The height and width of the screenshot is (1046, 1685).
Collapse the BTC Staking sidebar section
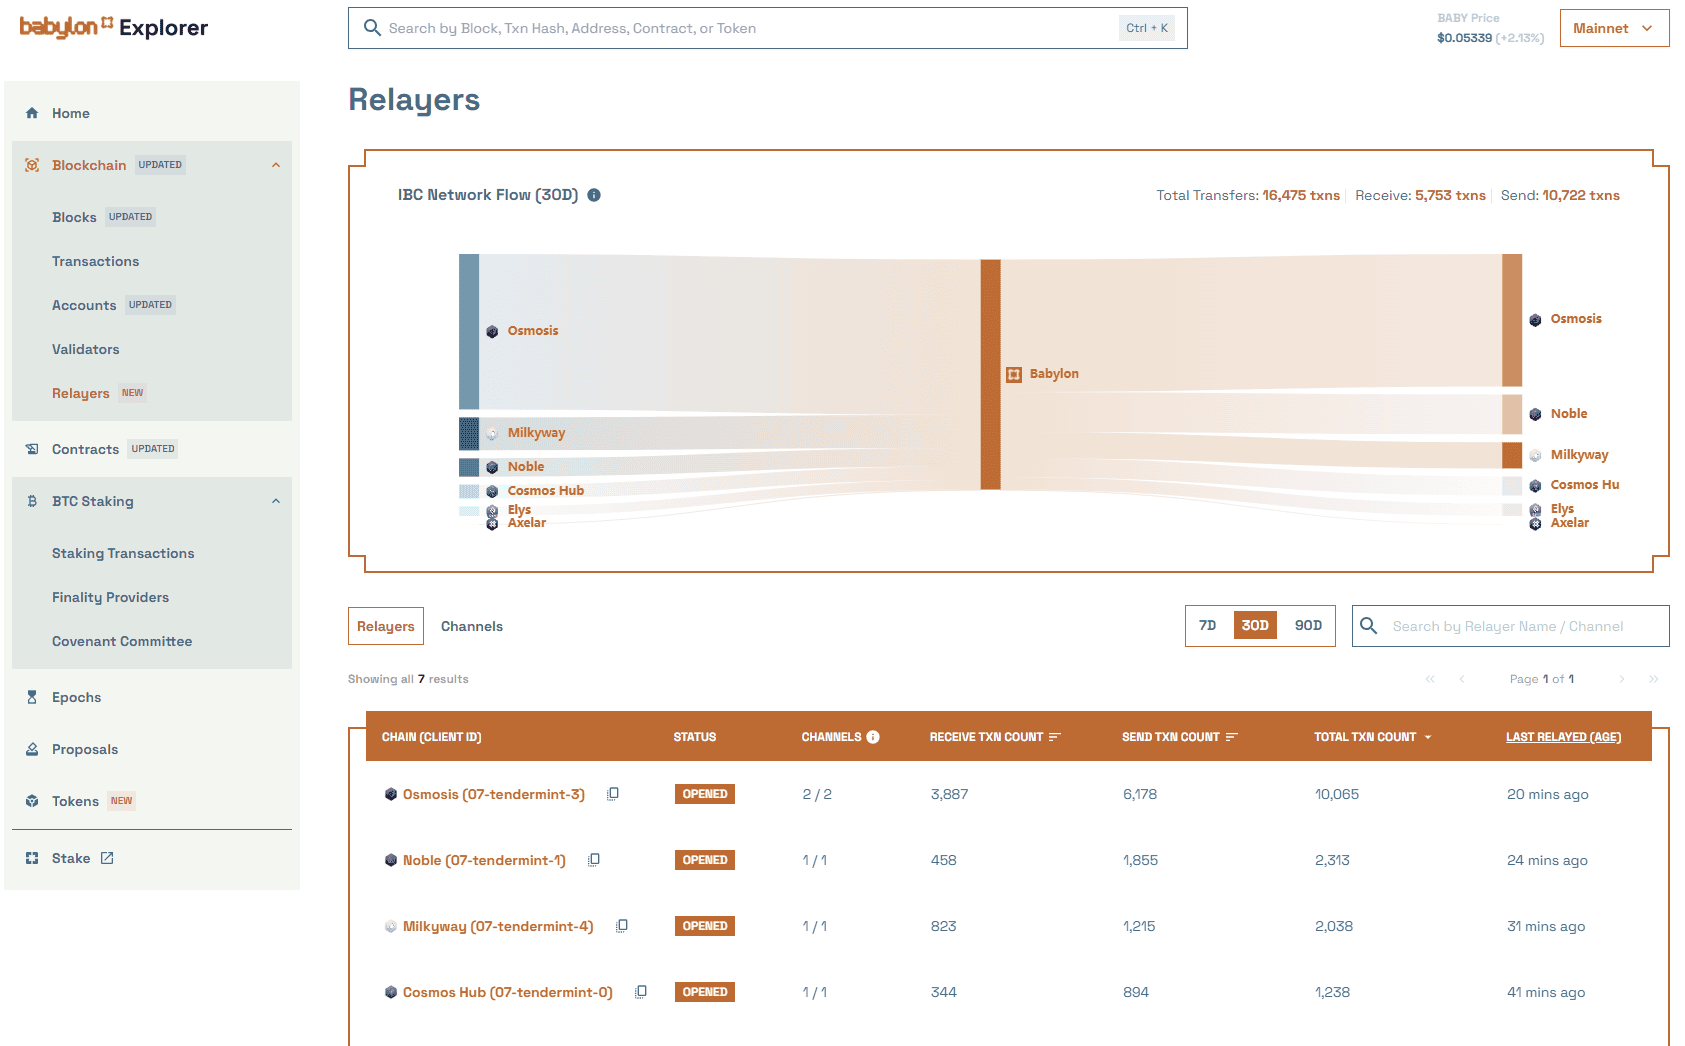point(276,501)
